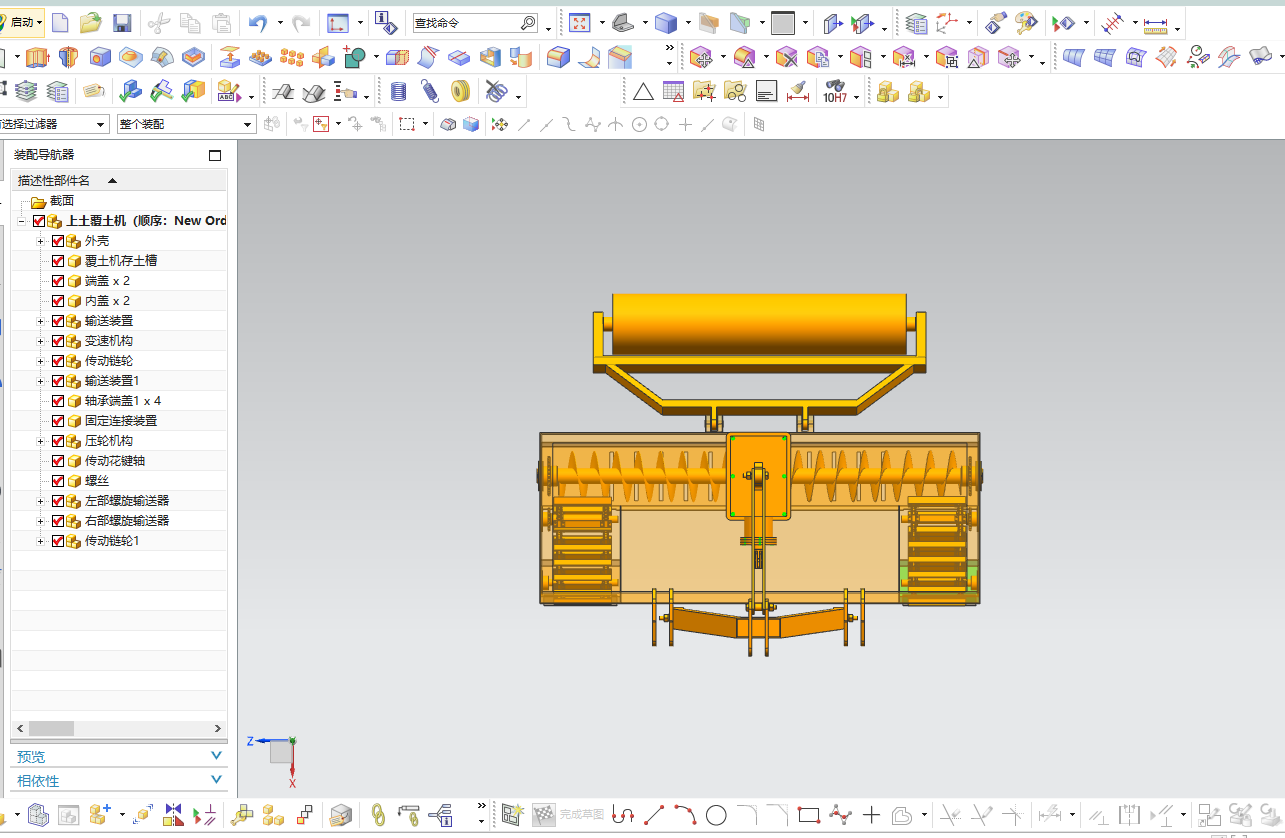Viewport: 1285px width, 838px height.
Task: Toggle the 上土覆土机 root assembly checkbox
Action: coord(39,221)
